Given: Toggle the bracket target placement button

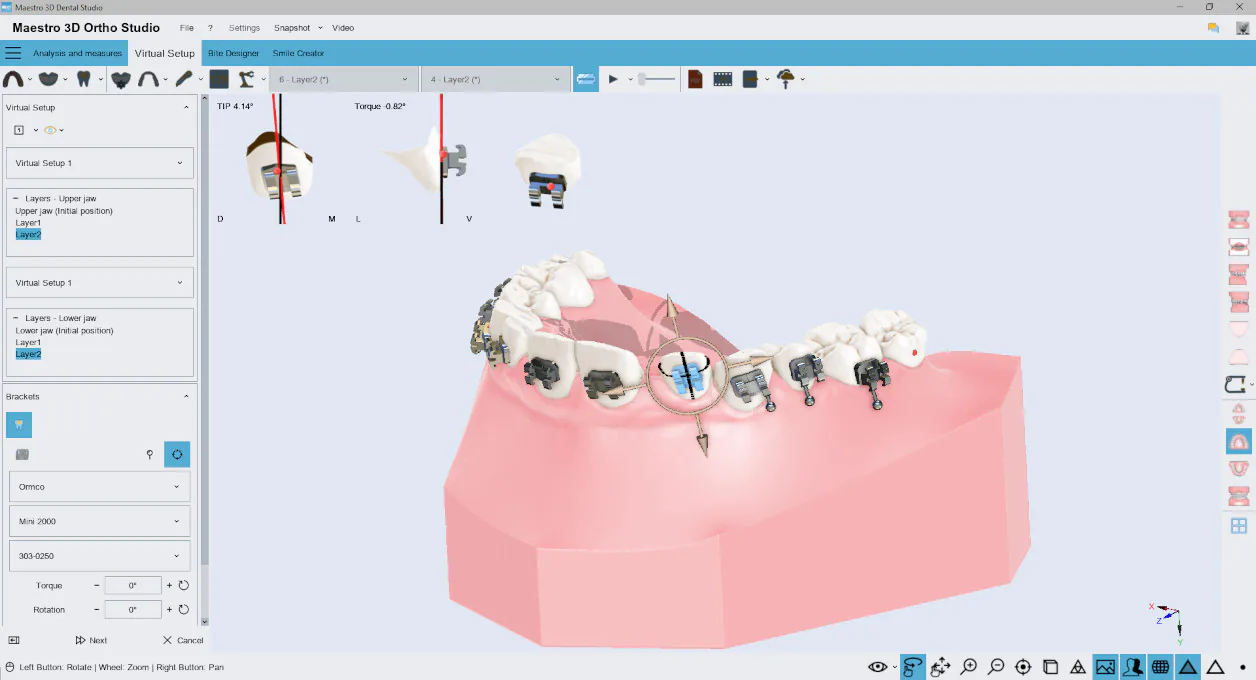Looking at the screenshot, I should 177,455.
